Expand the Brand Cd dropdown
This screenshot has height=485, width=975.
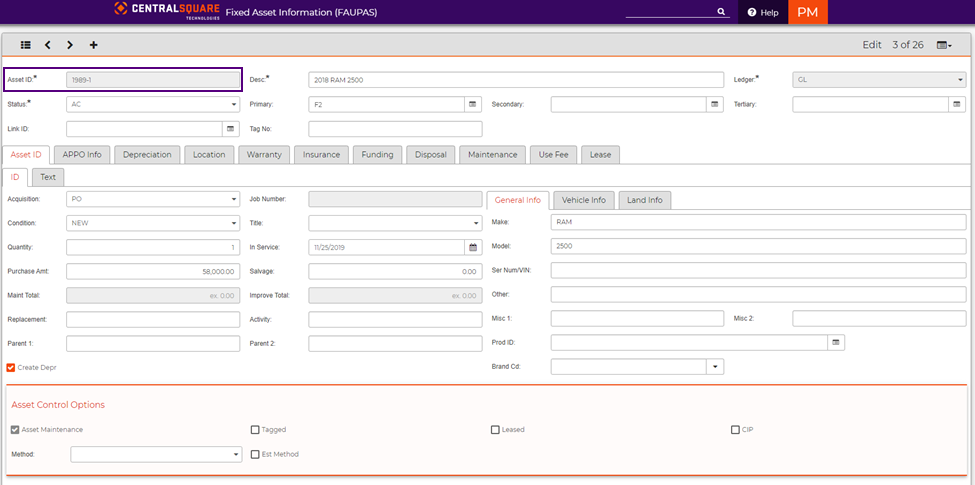pos(715,367)
